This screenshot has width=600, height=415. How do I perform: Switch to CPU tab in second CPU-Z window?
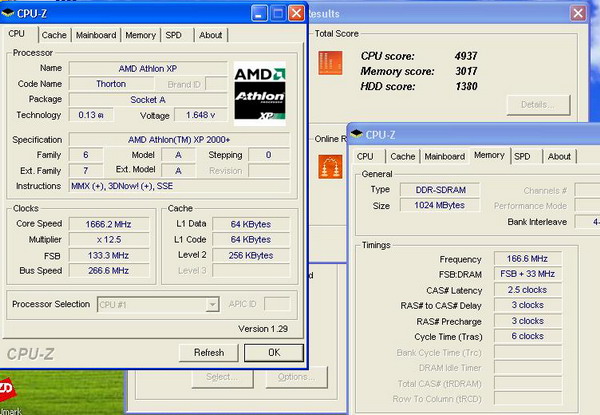point(365,156)
